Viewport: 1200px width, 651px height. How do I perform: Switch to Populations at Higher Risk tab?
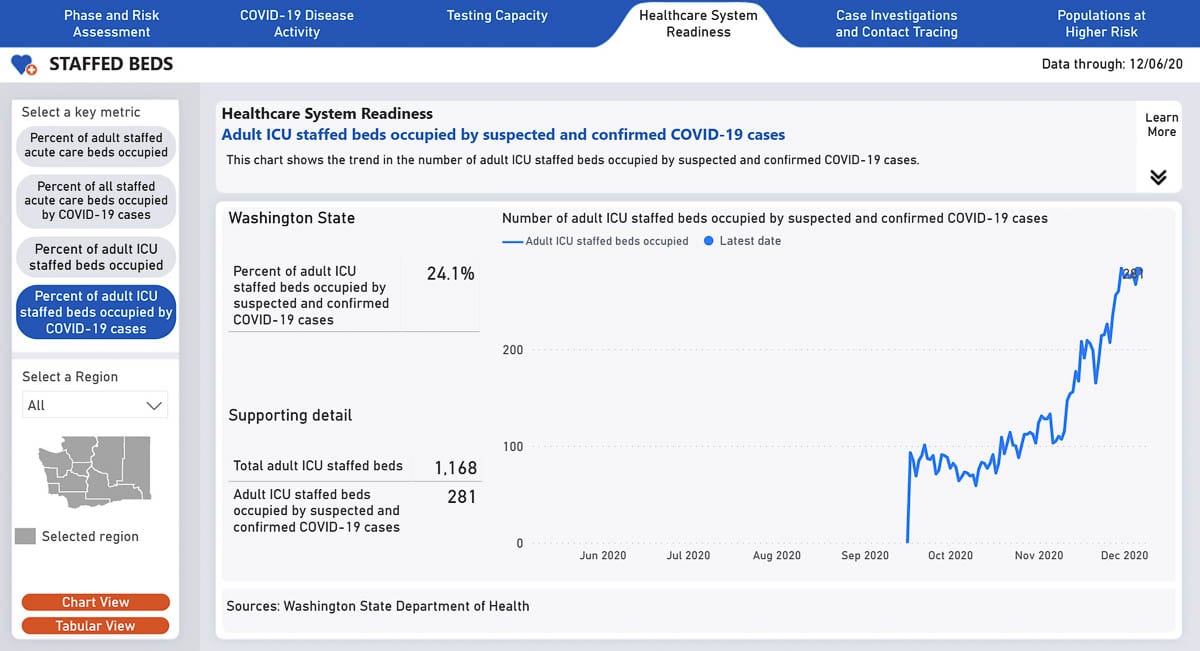[1101, 23]
